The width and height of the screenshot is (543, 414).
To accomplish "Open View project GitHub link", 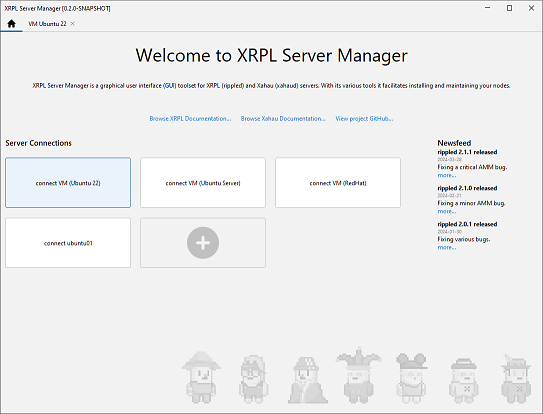I will 364,118.
